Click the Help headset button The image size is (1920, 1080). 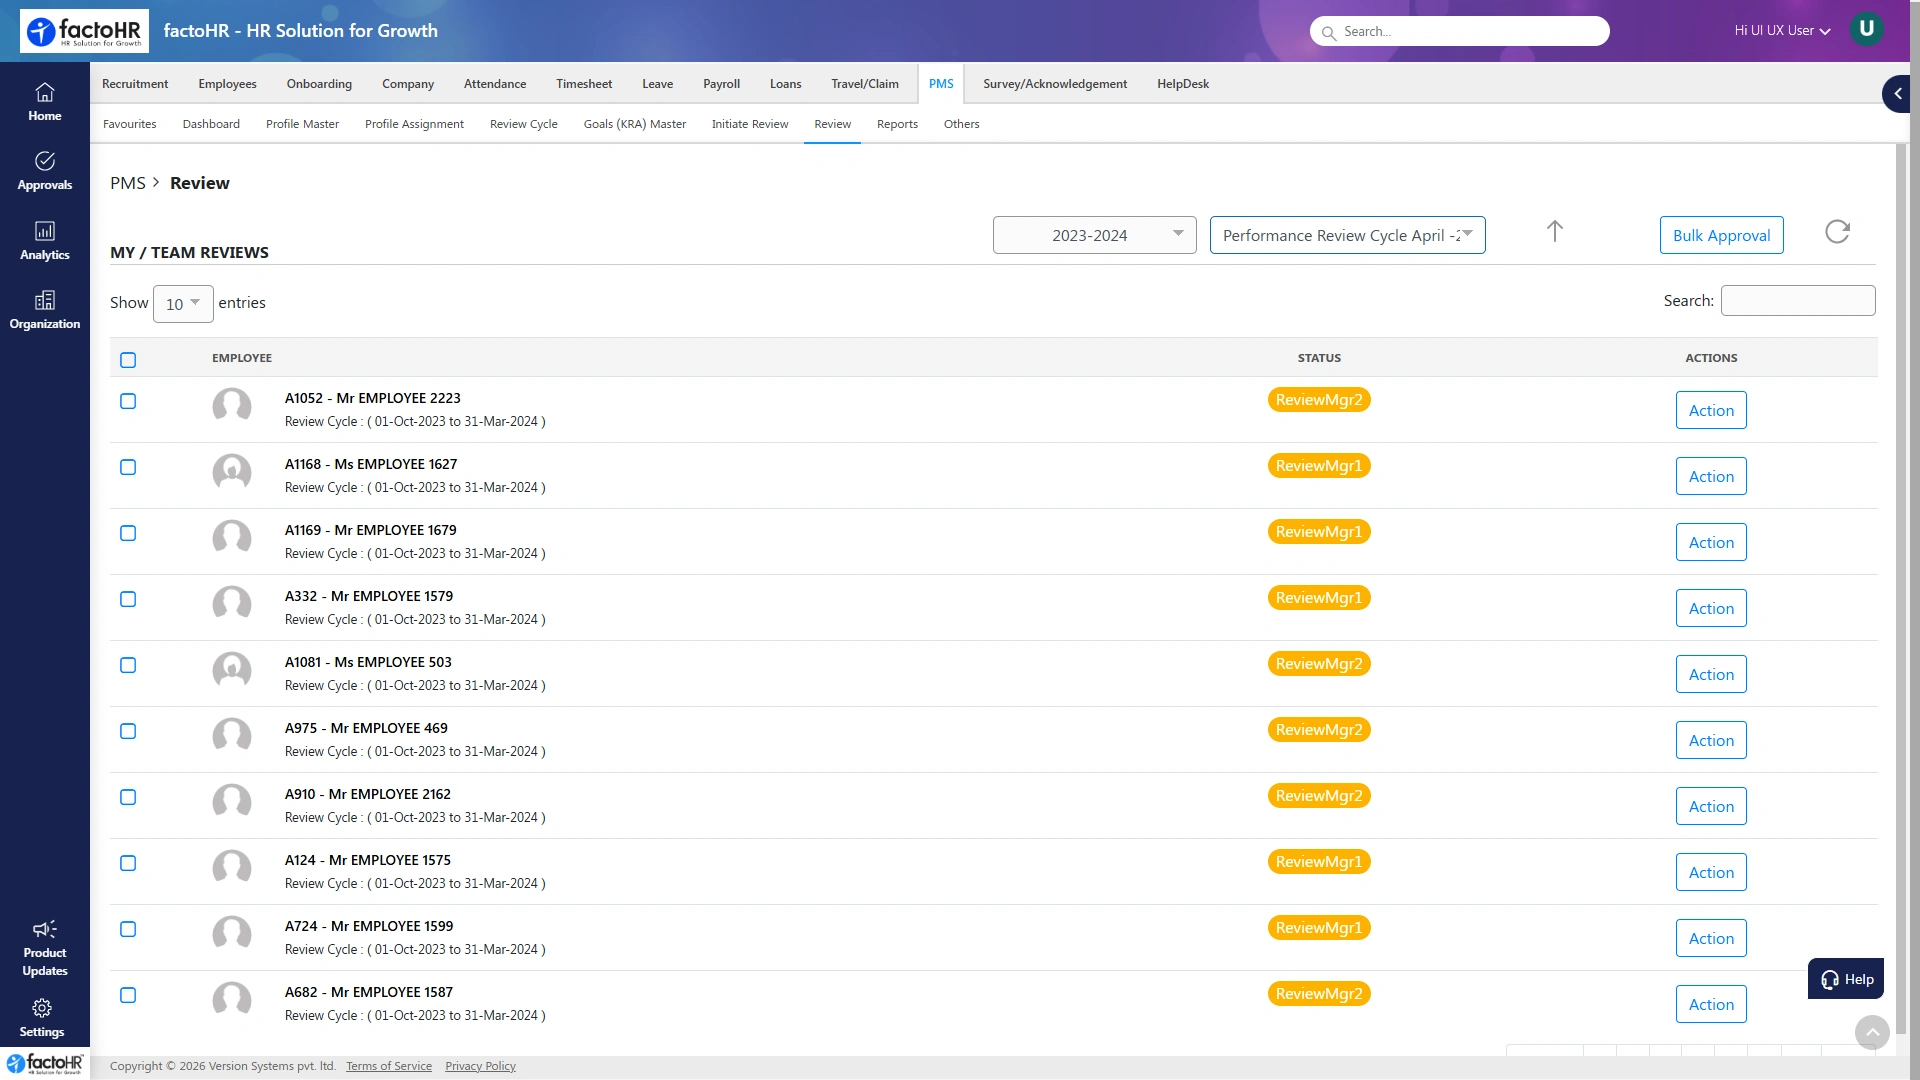click(x=1845, y=979)
